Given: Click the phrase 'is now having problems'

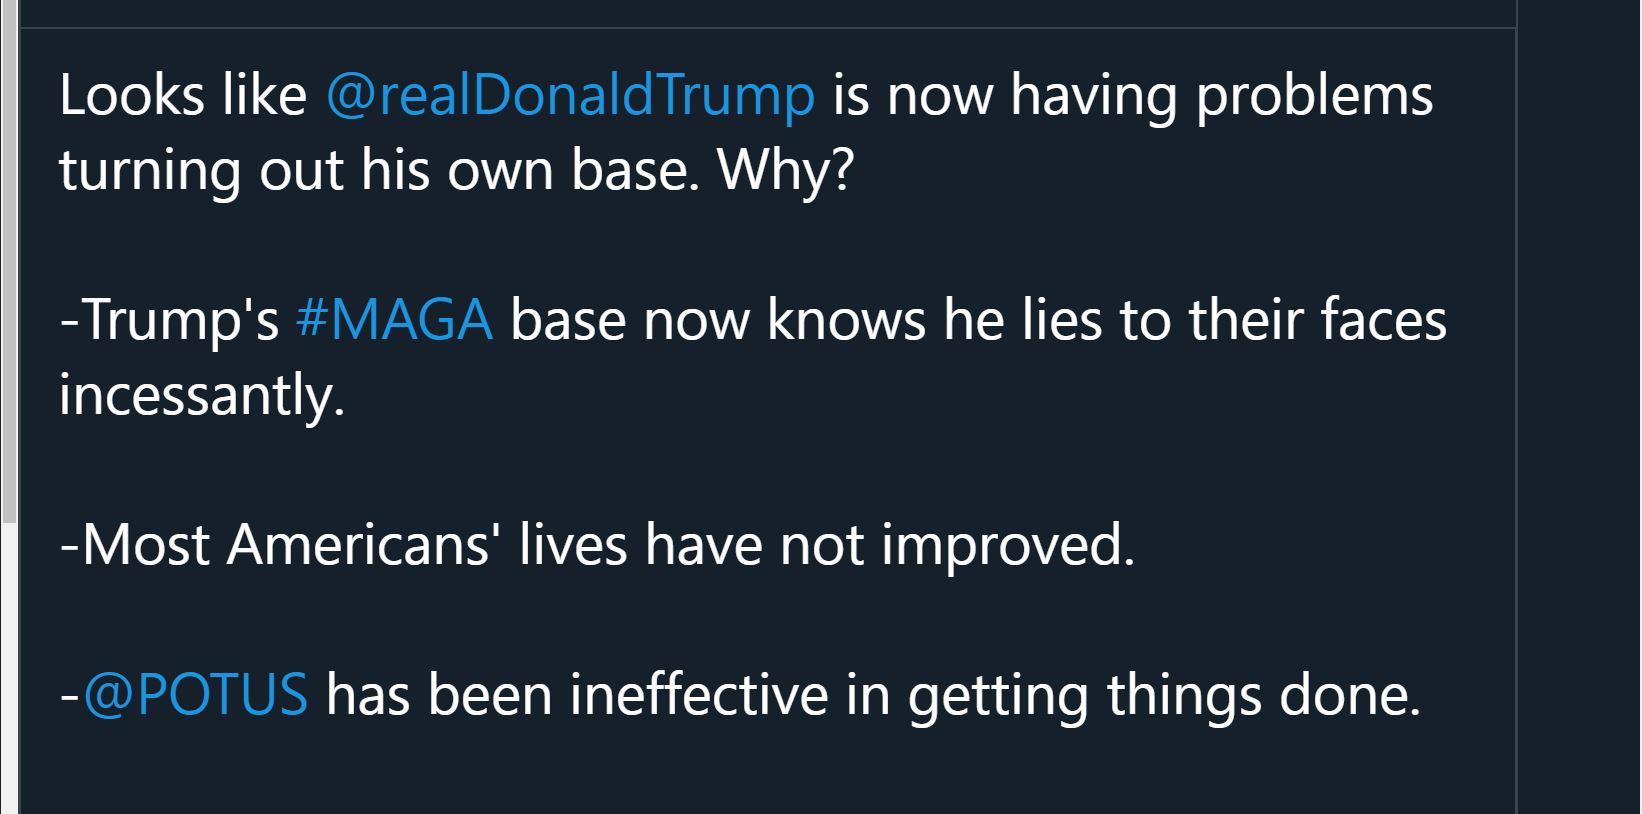Looking at the screenshot, I should click(1133, 97).
